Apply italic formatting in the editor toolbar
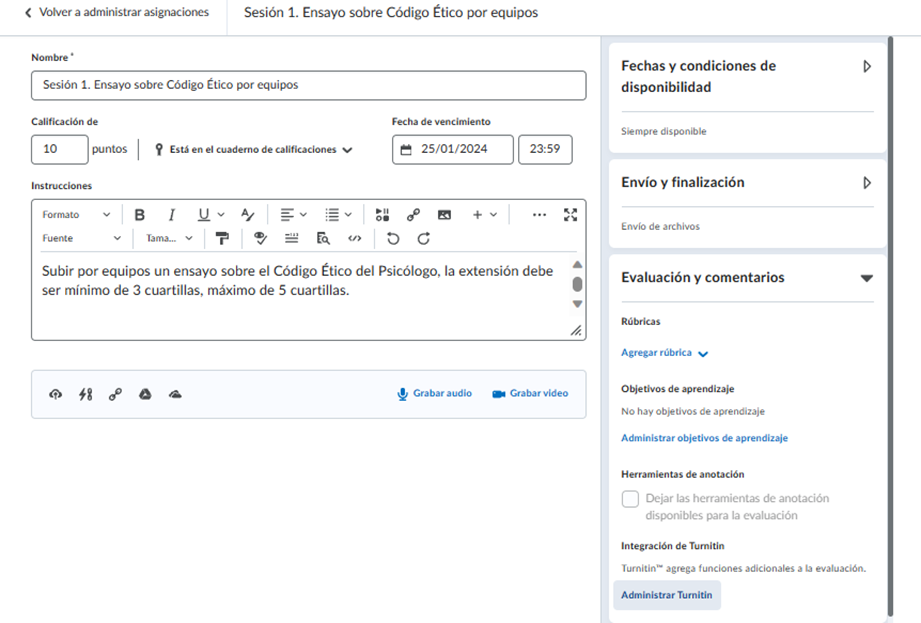 171,214
